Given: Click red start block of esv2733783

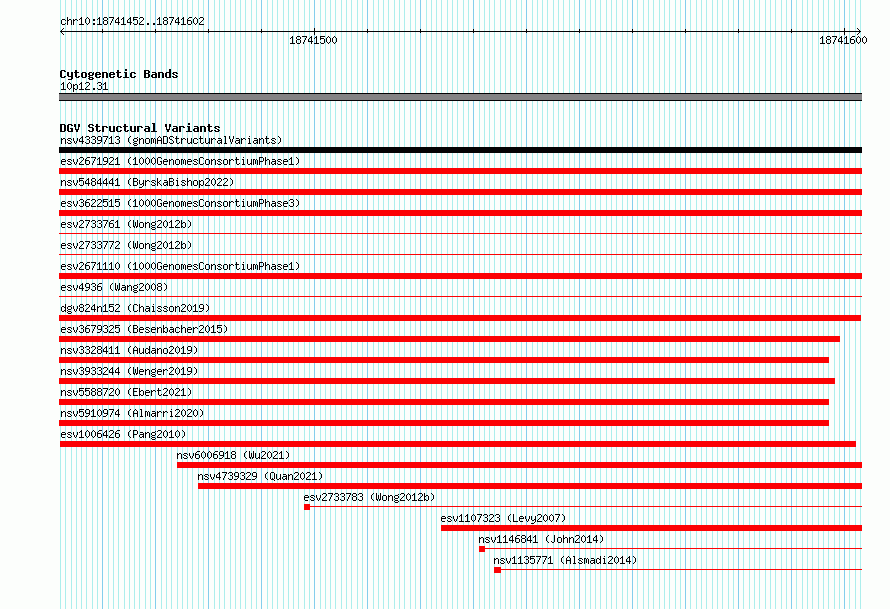Looking at the screenshot, I should tap(307, 507).
